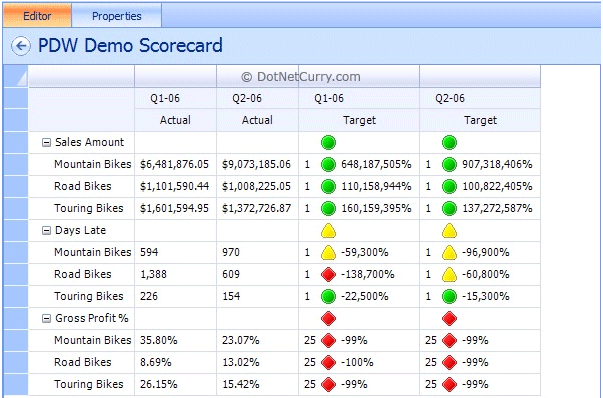Open the Properties tab
The height and width of the screenshot is (398, 603).
pyautogui.click(x=117, y=16)
